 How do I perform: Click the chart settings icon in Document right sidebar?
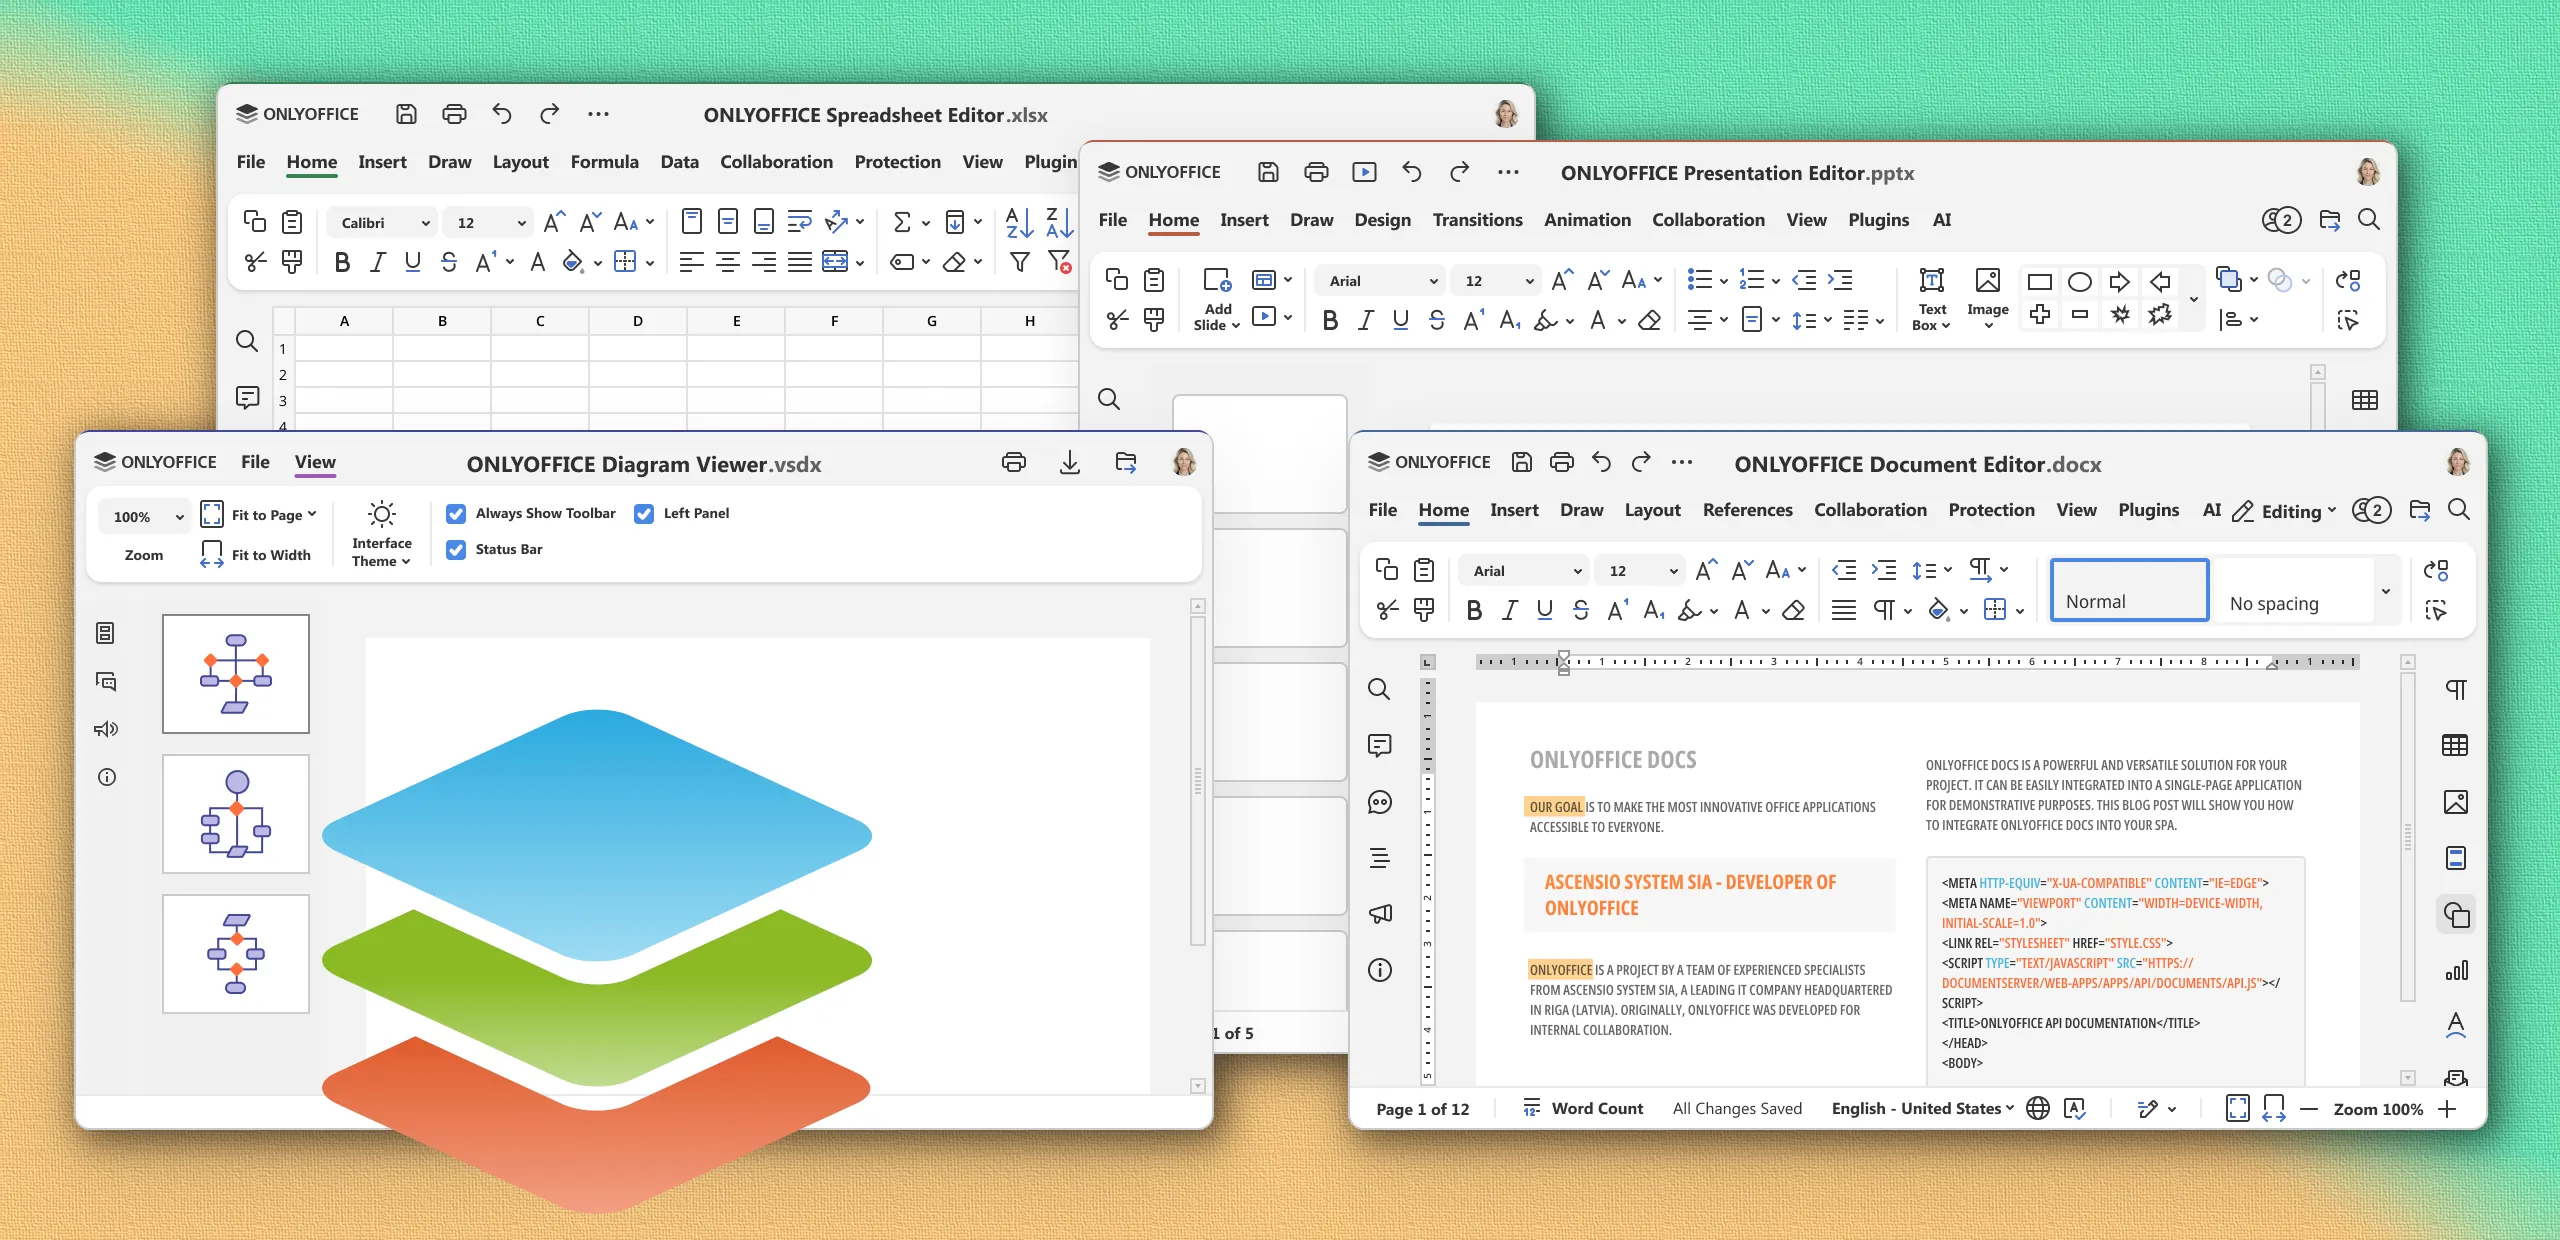(x=2456, y=970)
